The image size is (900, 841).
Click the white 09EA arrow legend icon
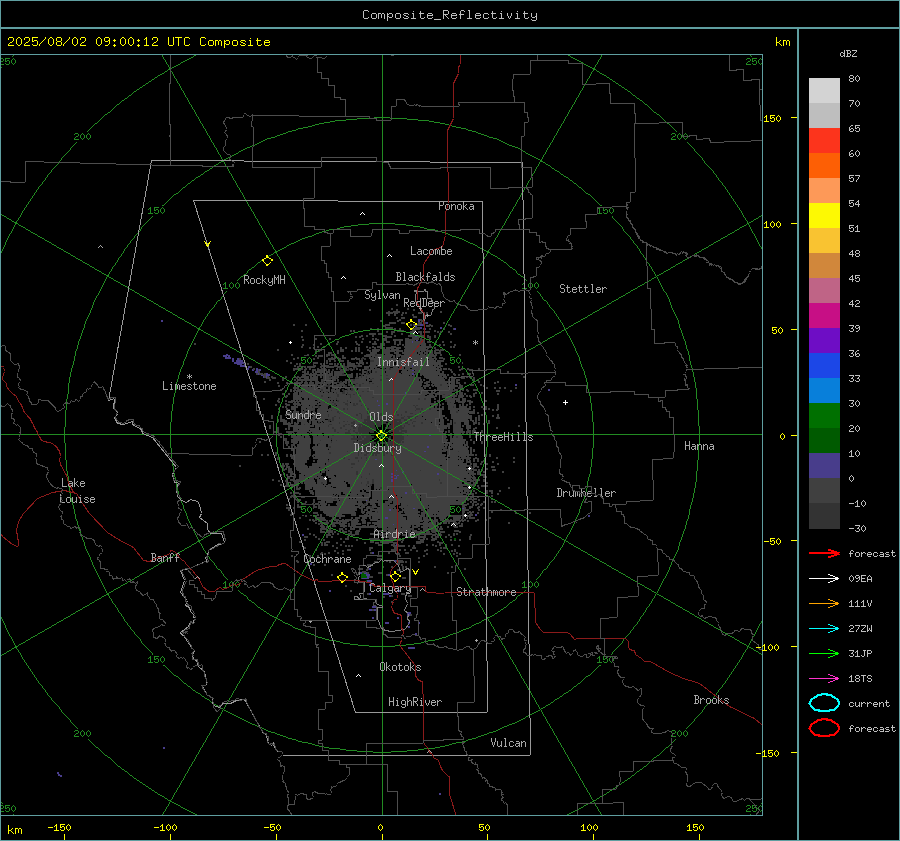click(x=824, y=578)
